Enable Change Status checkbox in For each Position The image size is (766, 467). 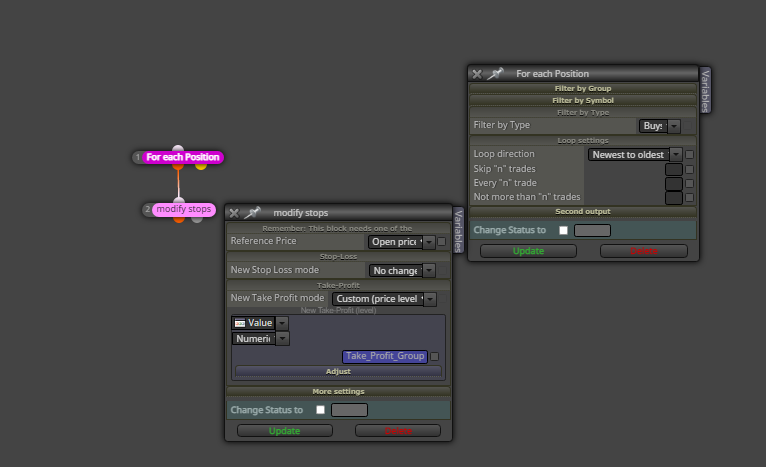(563, 230)
